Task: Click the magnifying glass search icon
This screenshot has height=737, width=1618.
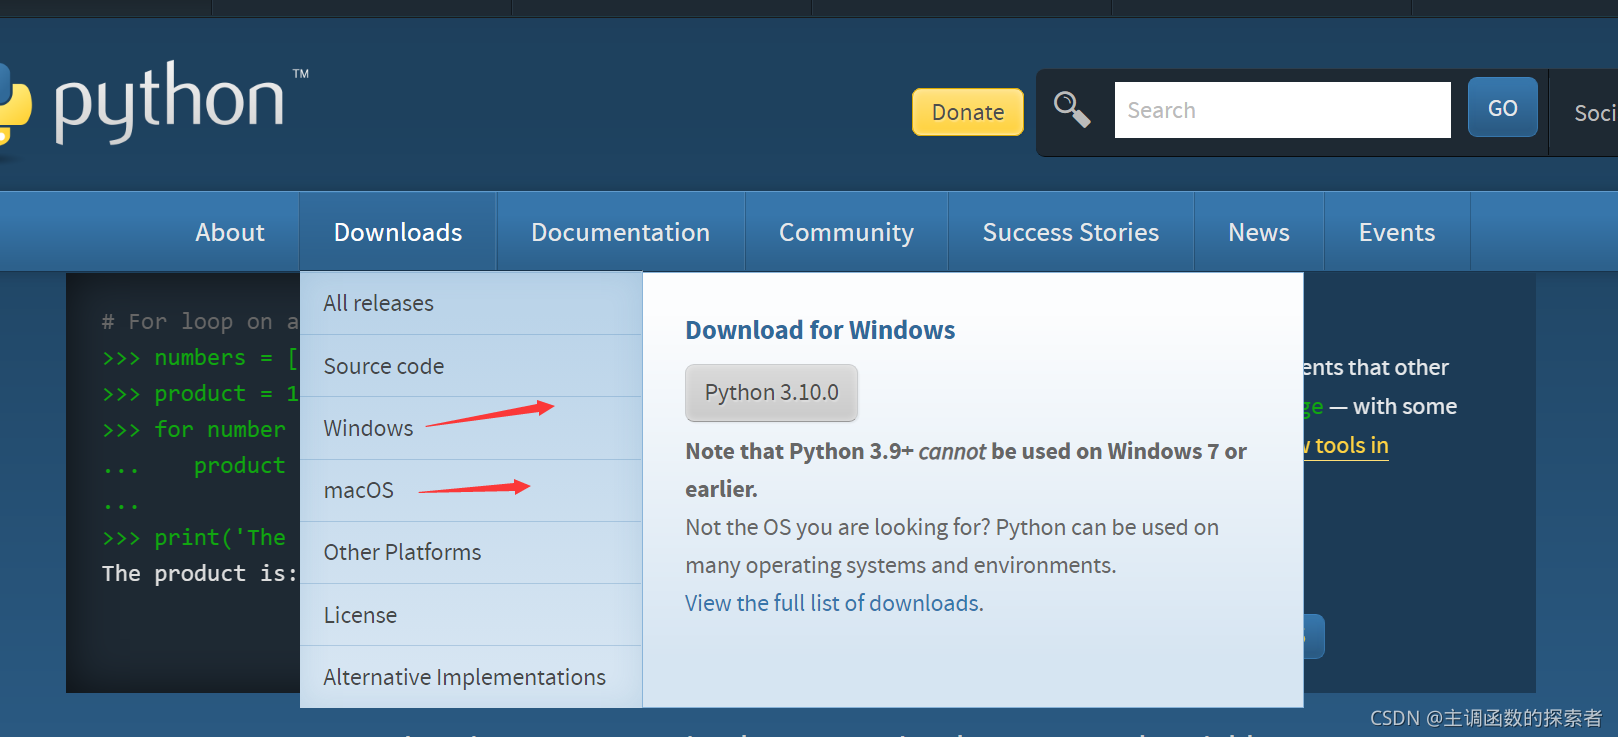Action: pyautogui.click(x=1072, y=109)
